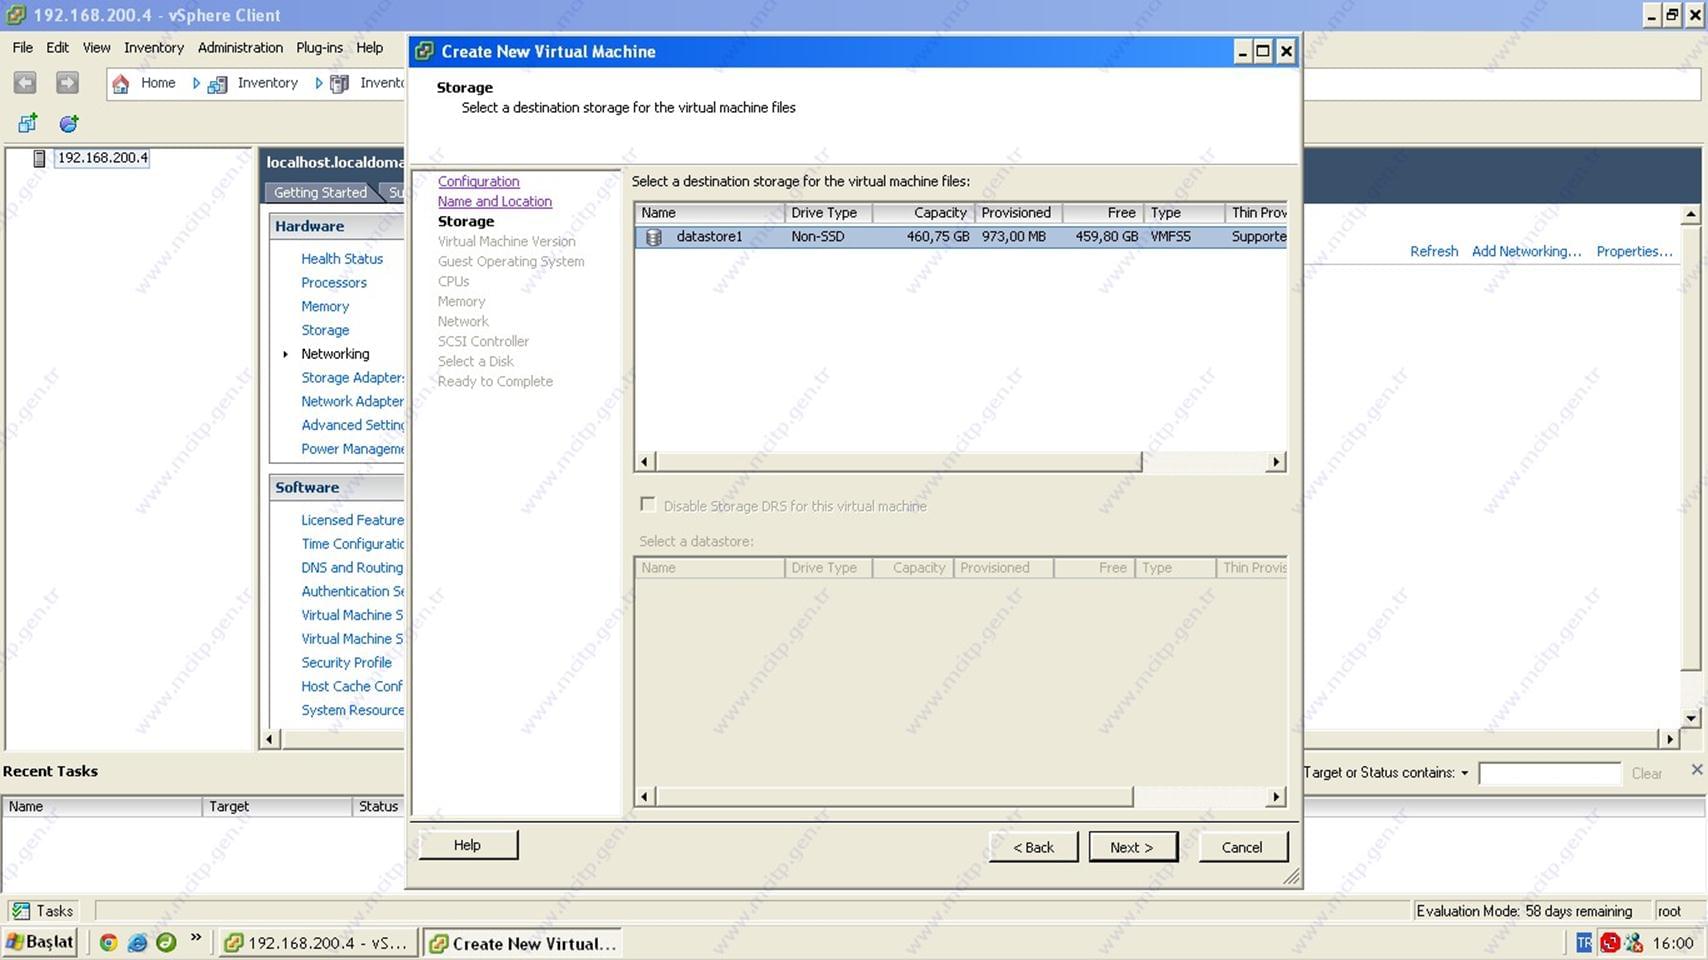Screen dimensions: 1708x960
Task: Open the File menu
Action: coord(22,47)
